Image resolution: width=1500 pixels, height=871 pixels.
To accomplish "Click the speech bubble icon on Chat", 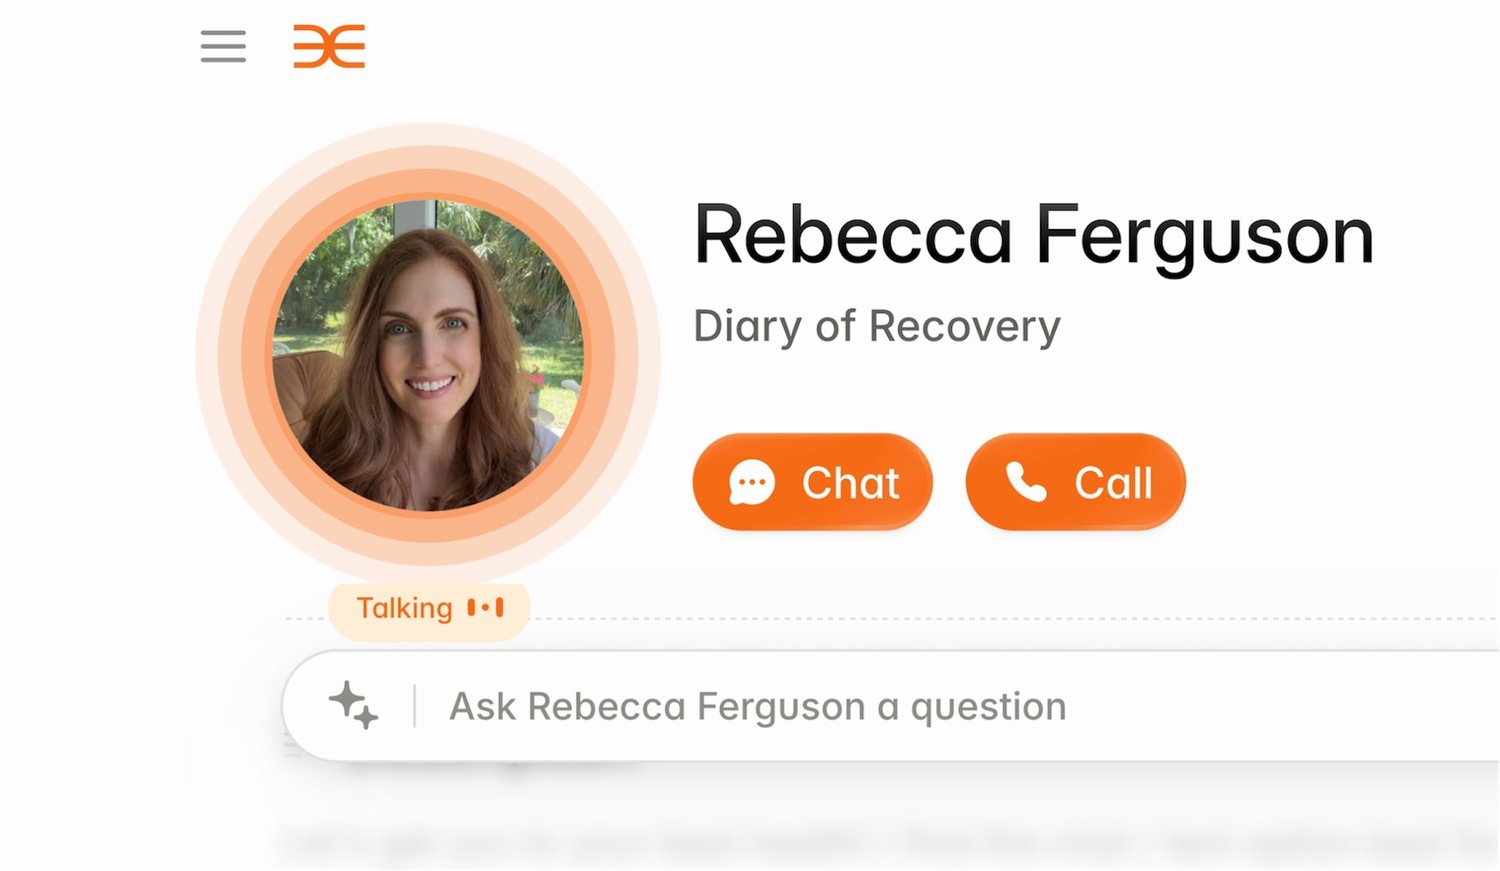I will pos(752,483).
